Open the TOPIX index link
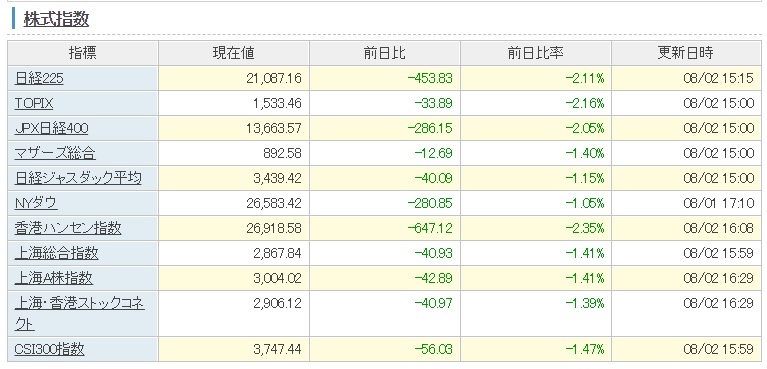The image size is (767, 369). click(34, 103)
